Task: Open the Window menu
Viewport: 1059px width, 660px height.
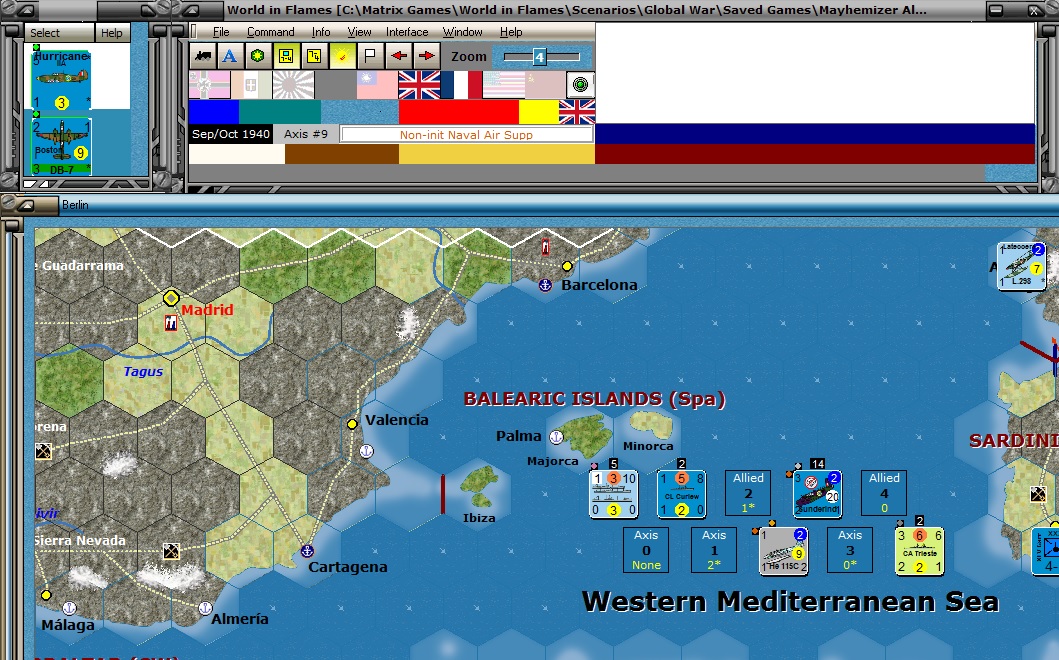Action: (462, 32)
